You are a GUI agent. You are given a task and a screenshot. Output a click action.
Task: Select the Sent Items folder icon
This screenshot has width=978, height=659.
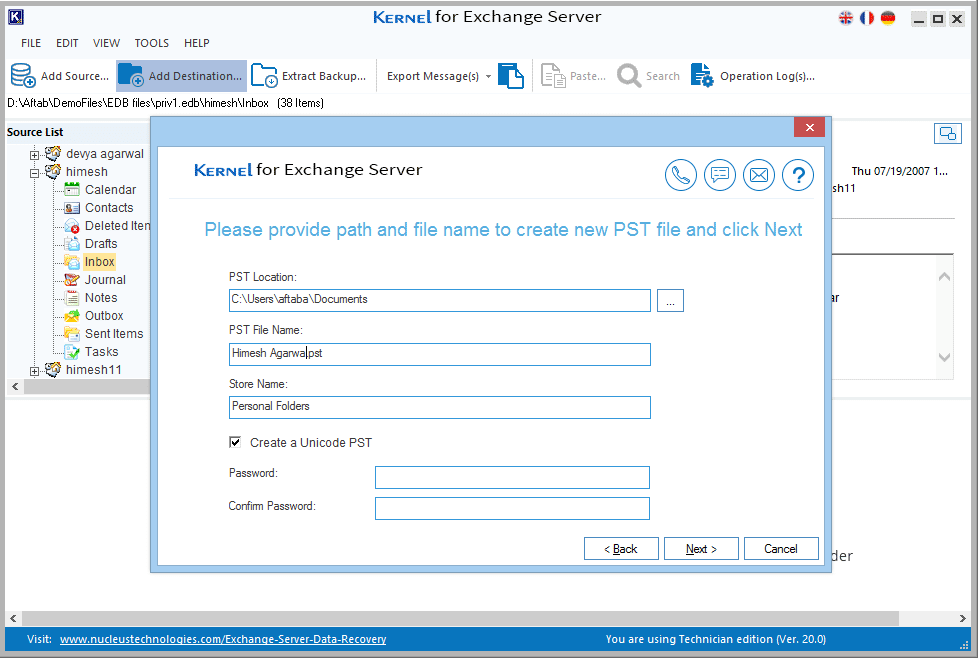point(72,334)
